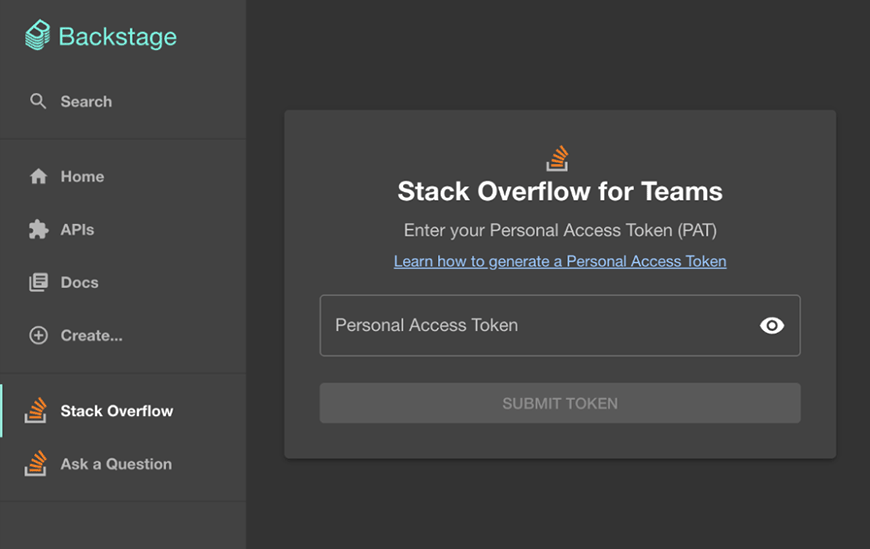
Task: Click the Backstage logo icon
Action: point(37,36)
